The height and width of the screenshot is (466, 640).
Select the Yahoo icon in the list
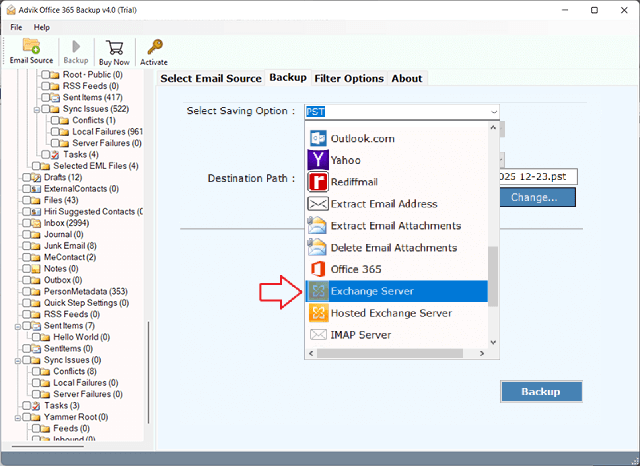tap(318, 160)
